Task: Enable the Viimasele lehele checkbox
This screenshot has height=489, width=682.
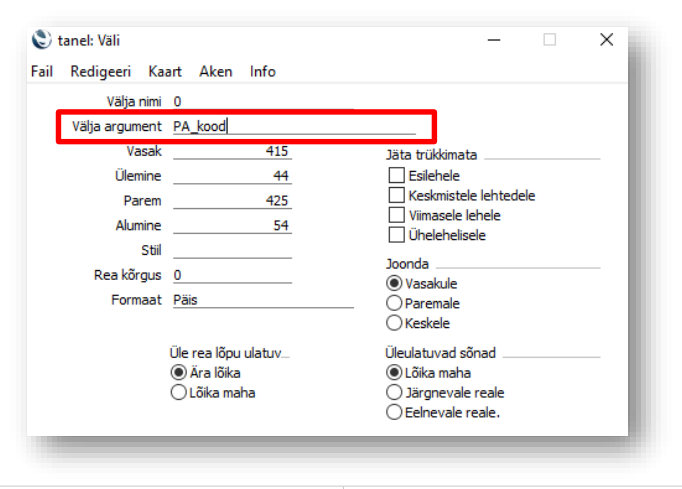Action: (x=396, y=215)
